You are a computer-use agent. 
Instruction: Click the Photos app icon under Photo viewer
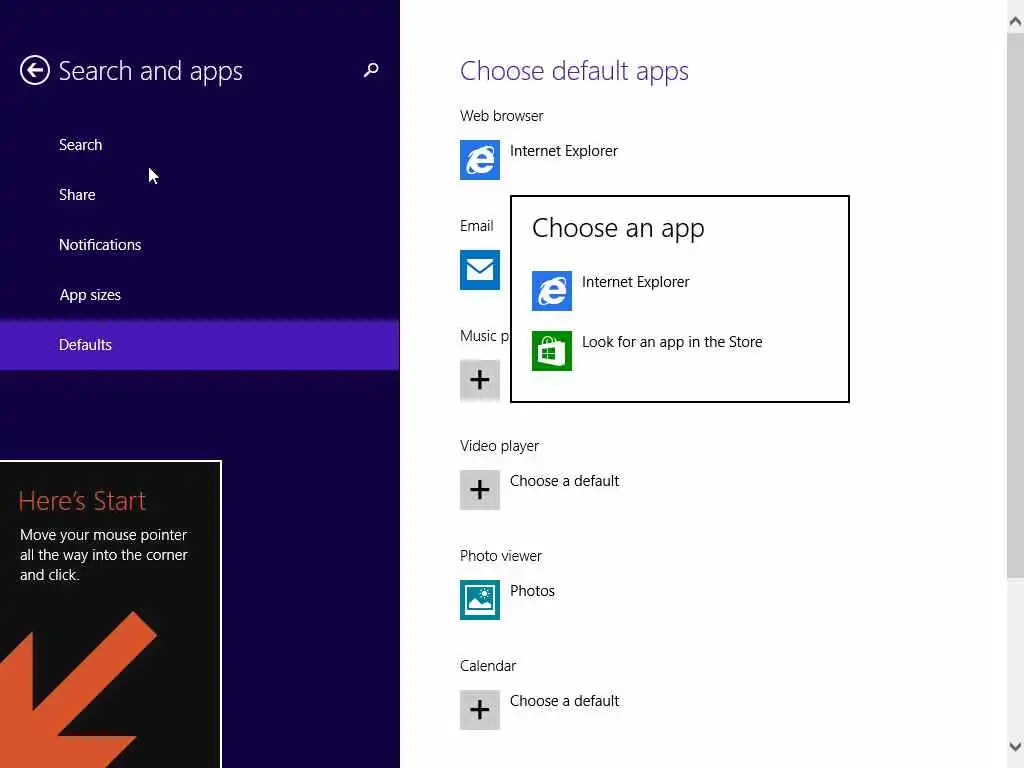click(480, 600)
